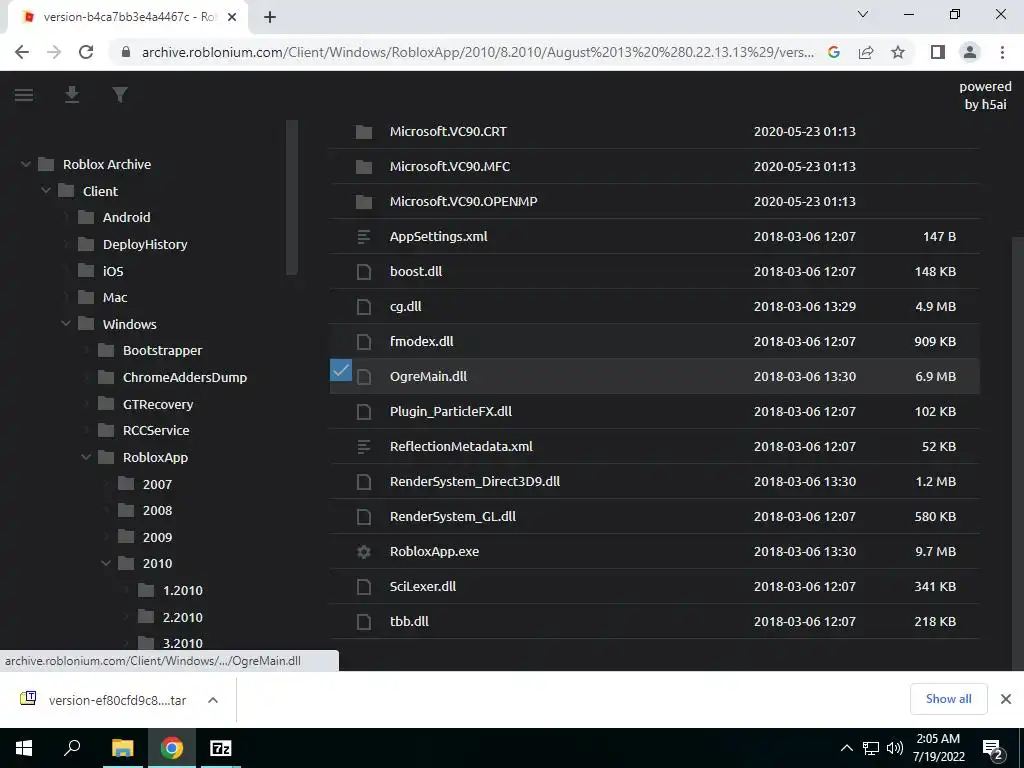The image size is (1024, 768).
Task: Click the Google search icon in address bar
Action: 834,52
